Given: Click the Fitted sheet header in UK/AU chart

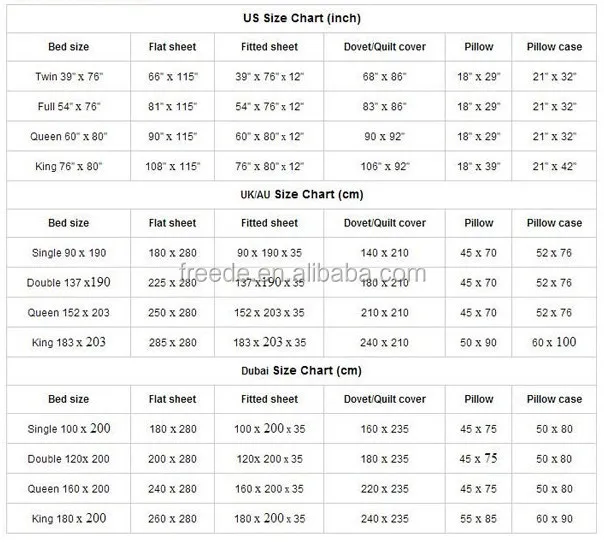Looking at the screenshot, I should coord(269,223).
